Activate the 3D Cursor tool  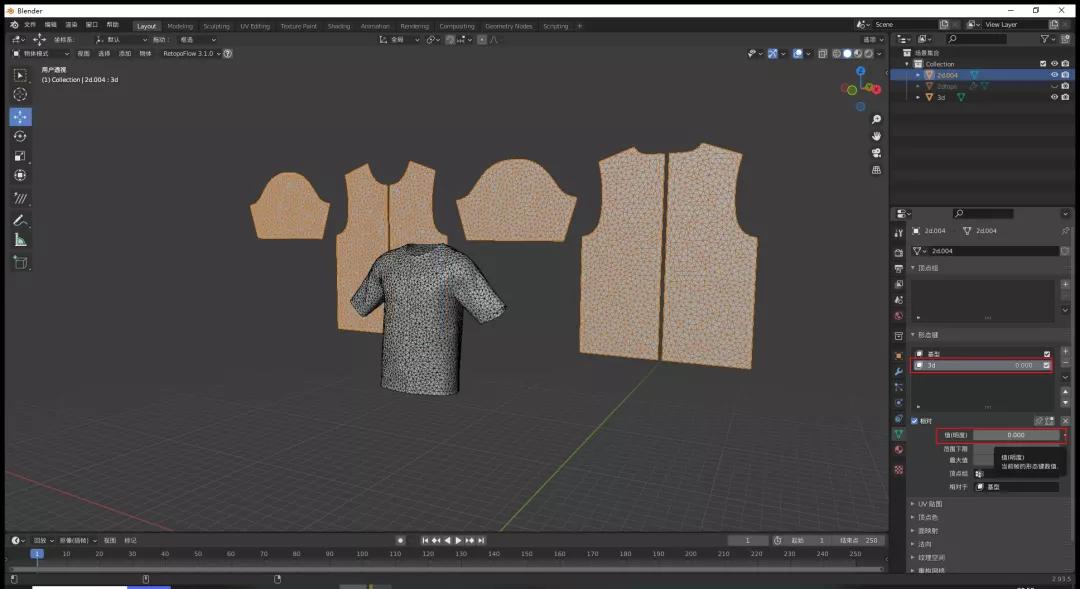tap(20, 95)
